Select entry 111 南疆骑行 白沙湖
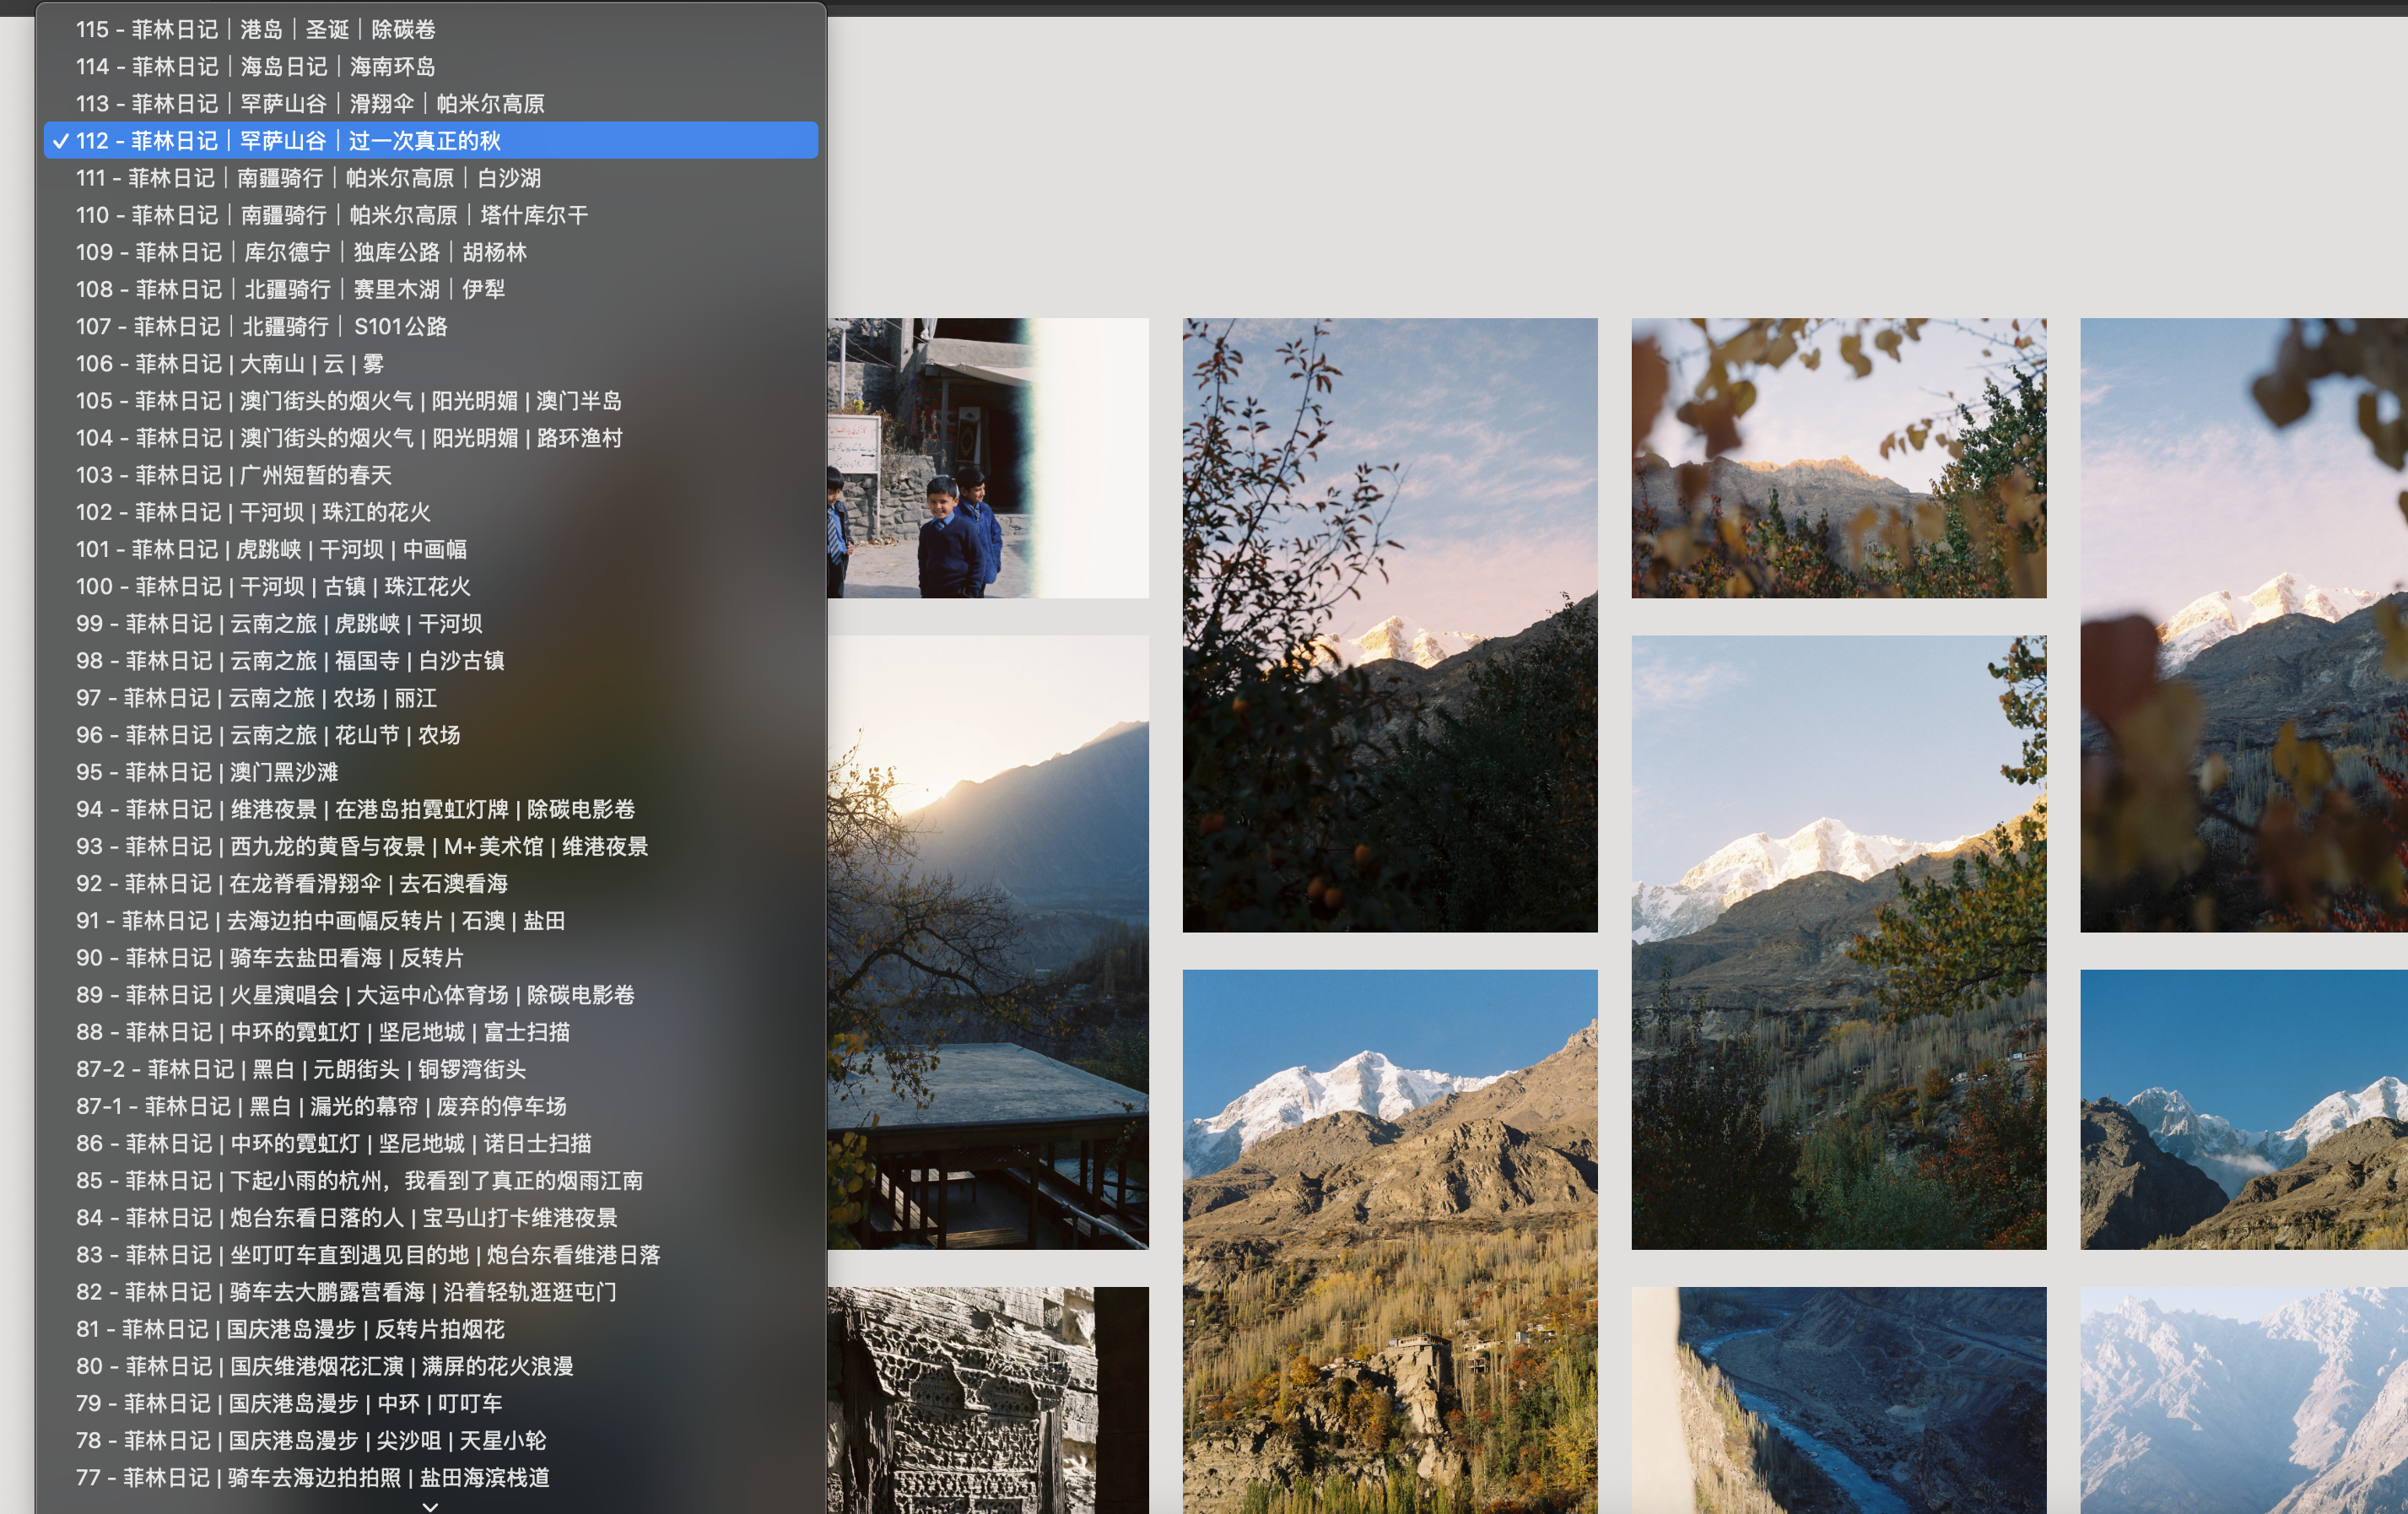 coord(308,177)
